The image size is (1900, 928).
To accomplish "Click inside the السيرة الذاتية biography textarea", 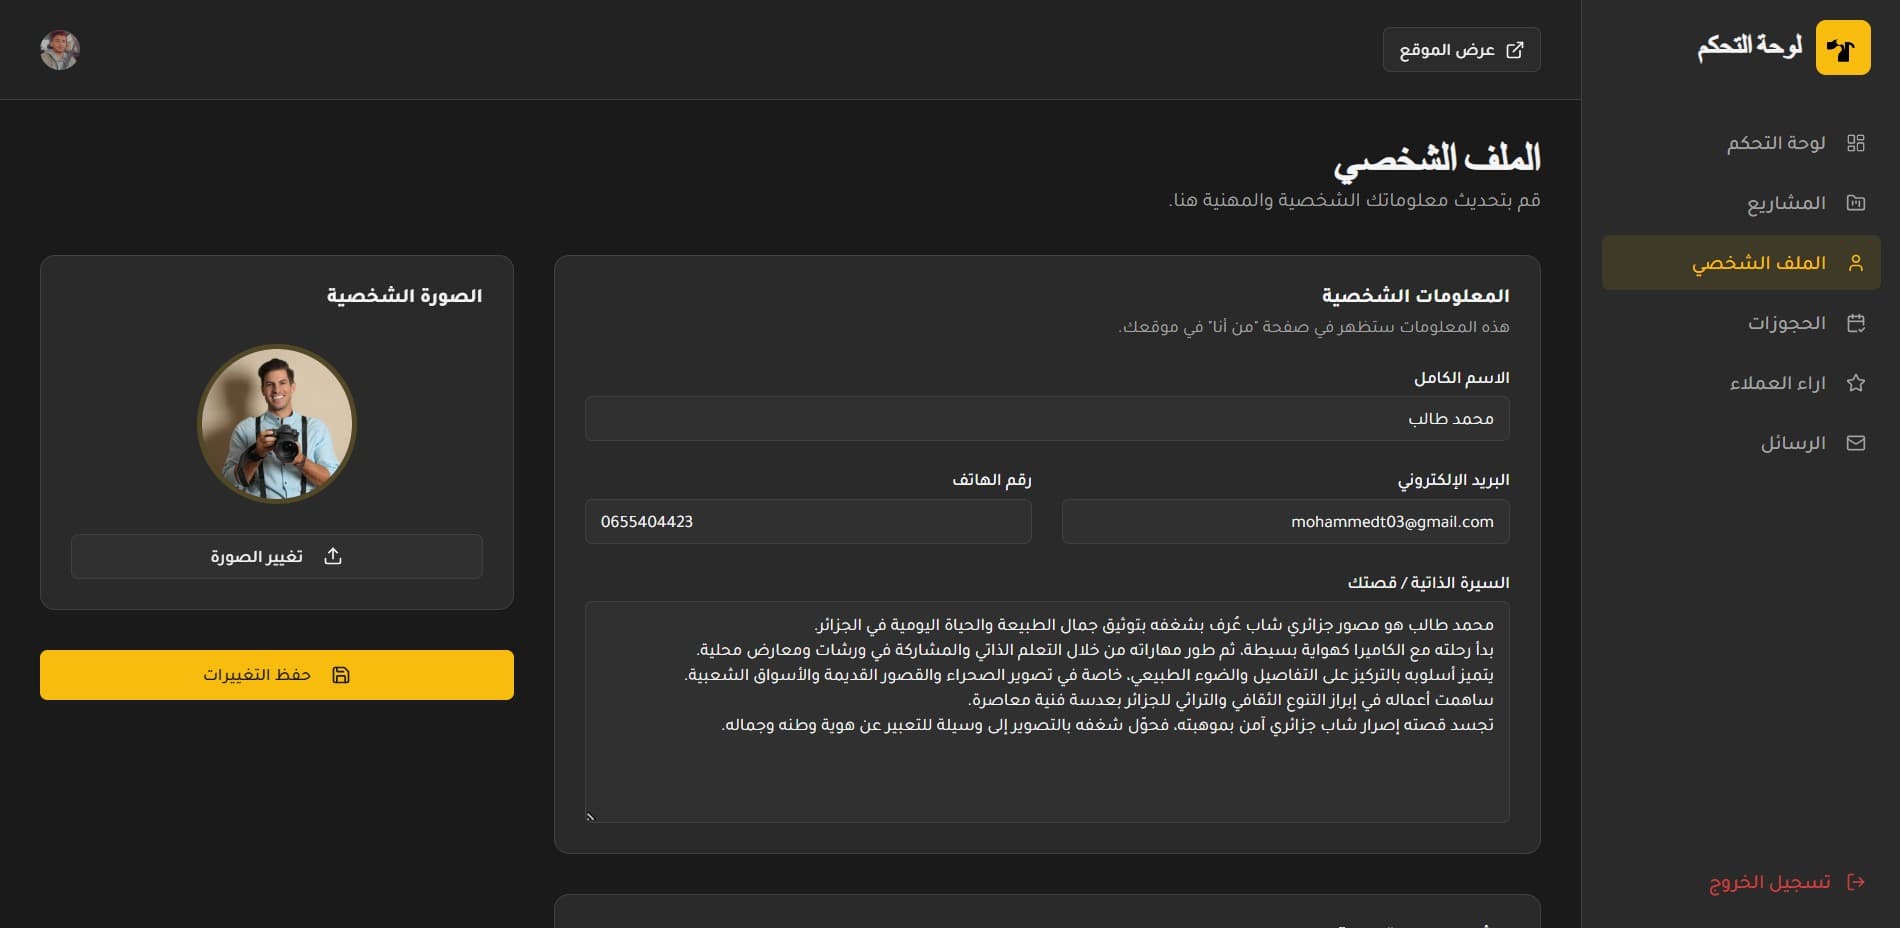I will click(x=1046, y=710).
